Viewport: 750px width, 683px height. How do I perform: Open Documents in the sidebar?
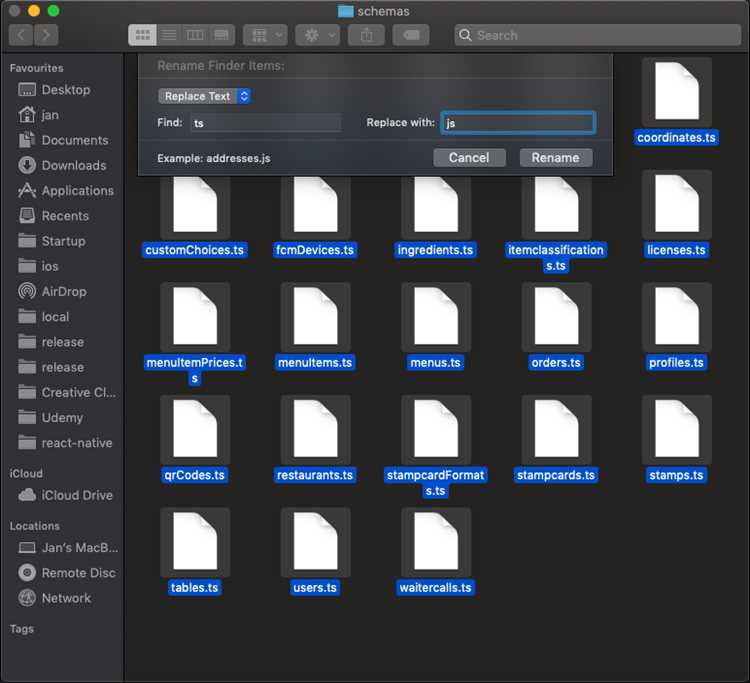coord(62,140)
